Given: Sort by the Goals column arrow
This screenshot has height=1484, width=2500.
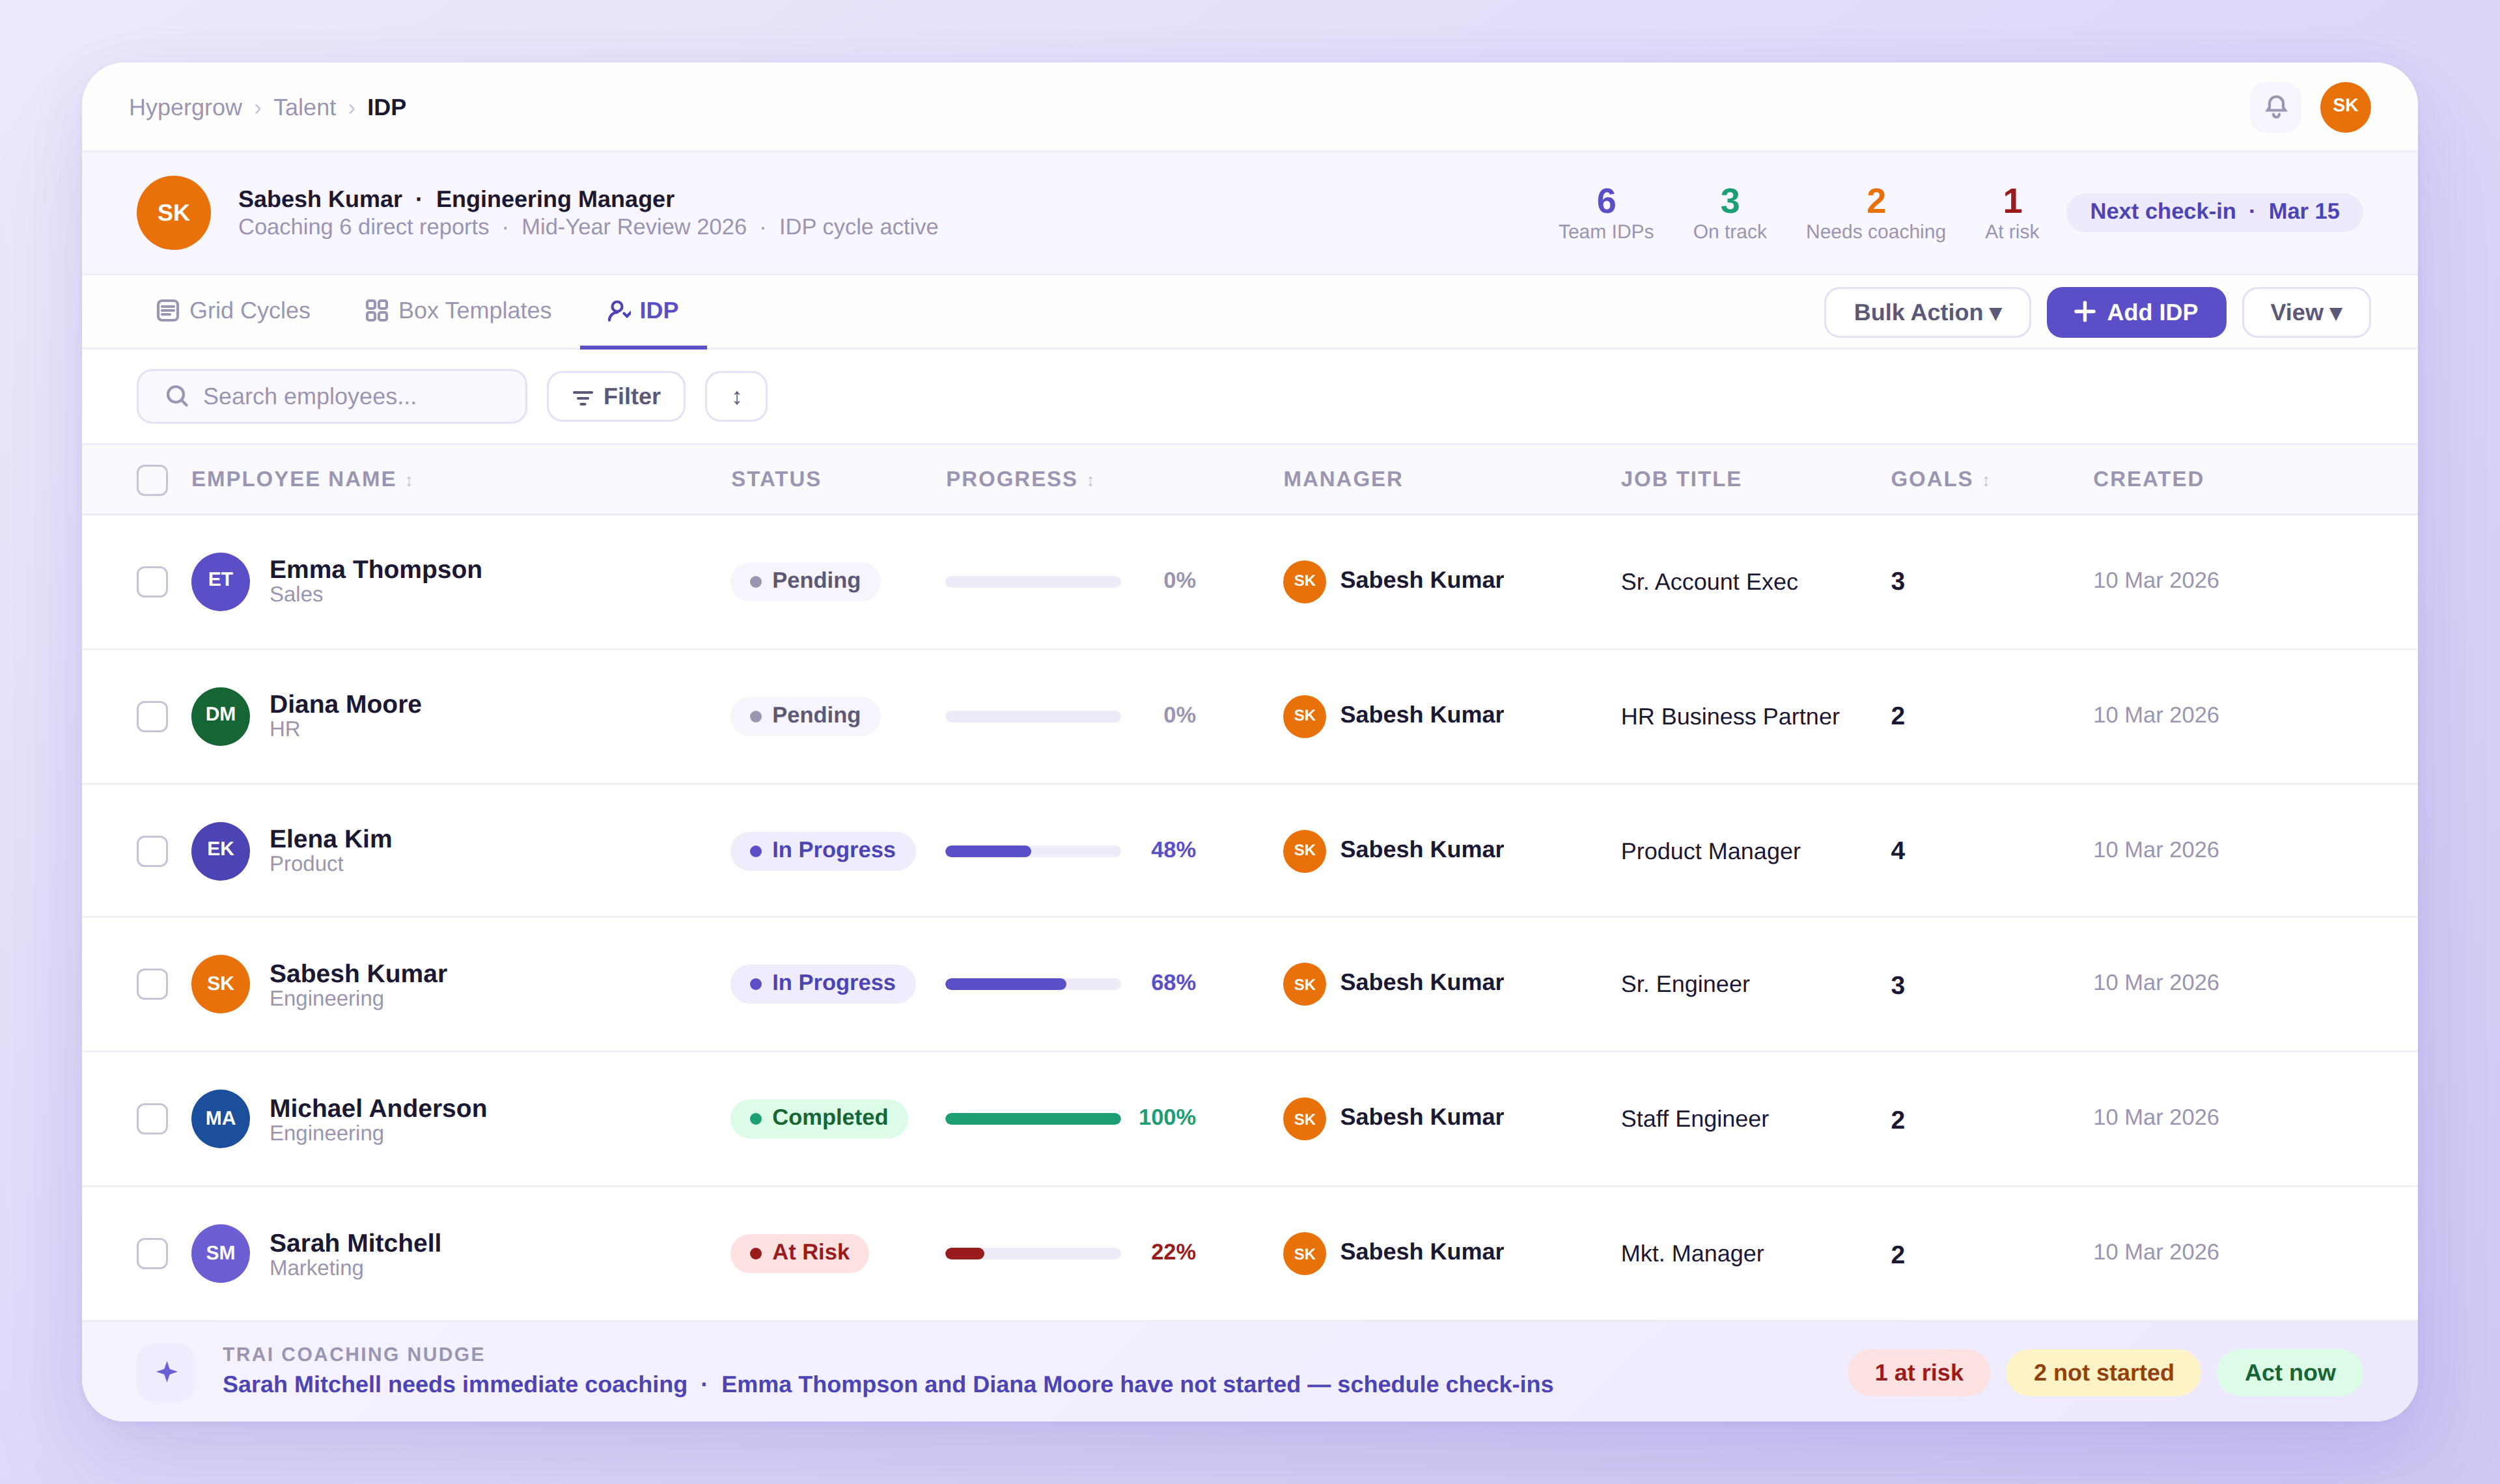Looking at the screenshot, I should 1985,481.
